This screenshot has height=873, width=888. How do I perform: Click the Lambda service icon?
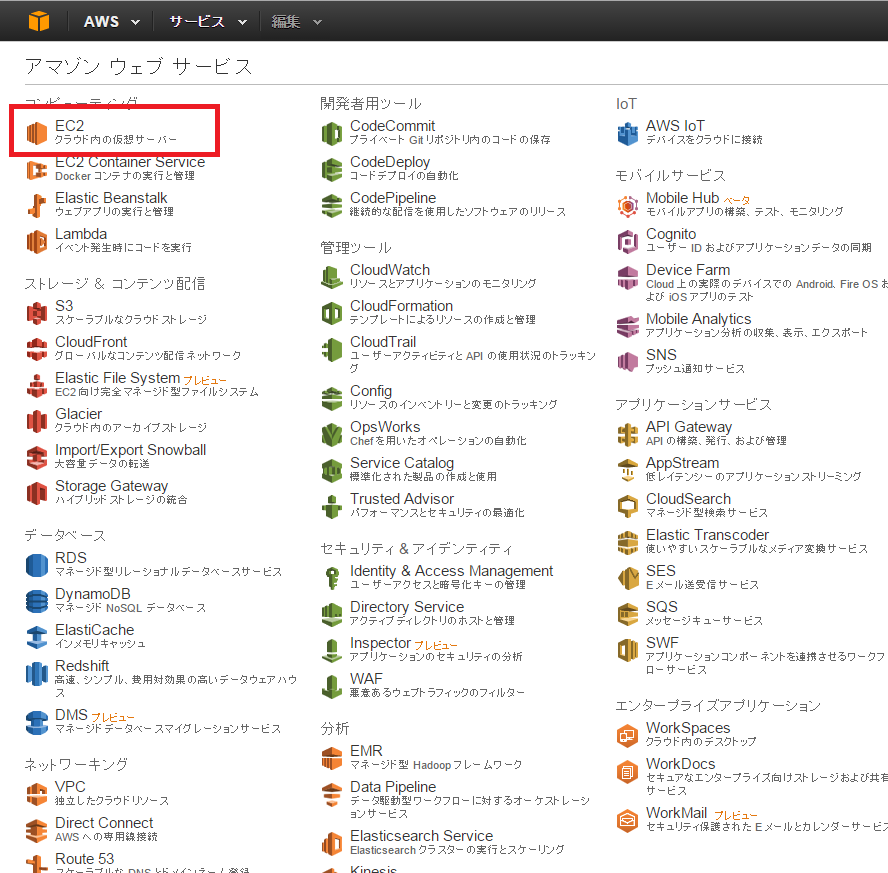click(37, 241)
